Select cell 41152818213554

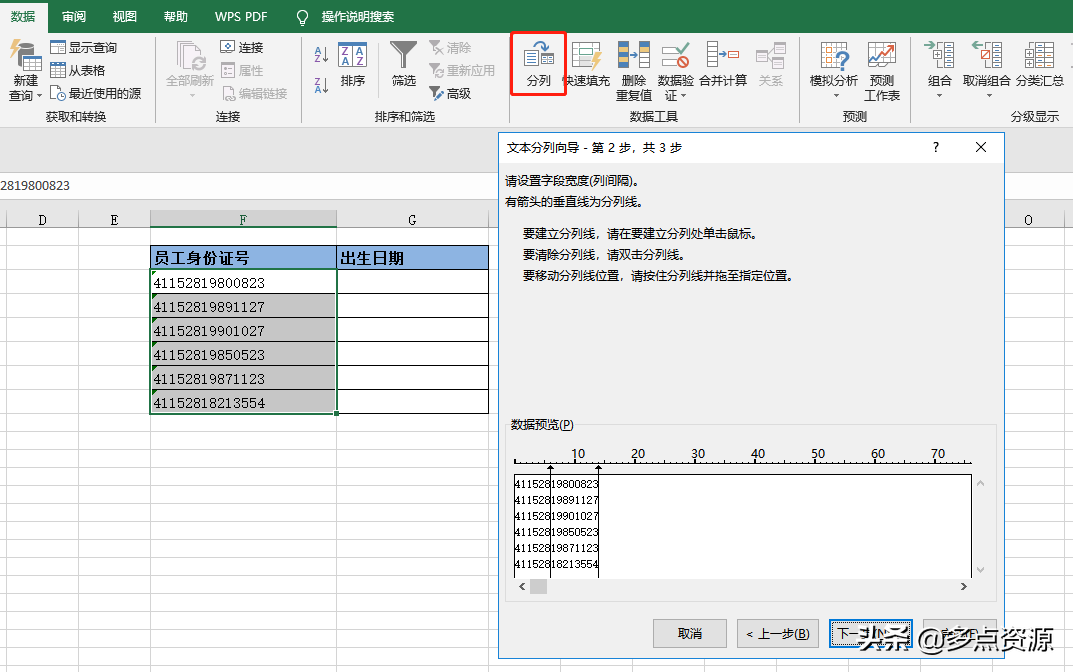pos(243,402)
